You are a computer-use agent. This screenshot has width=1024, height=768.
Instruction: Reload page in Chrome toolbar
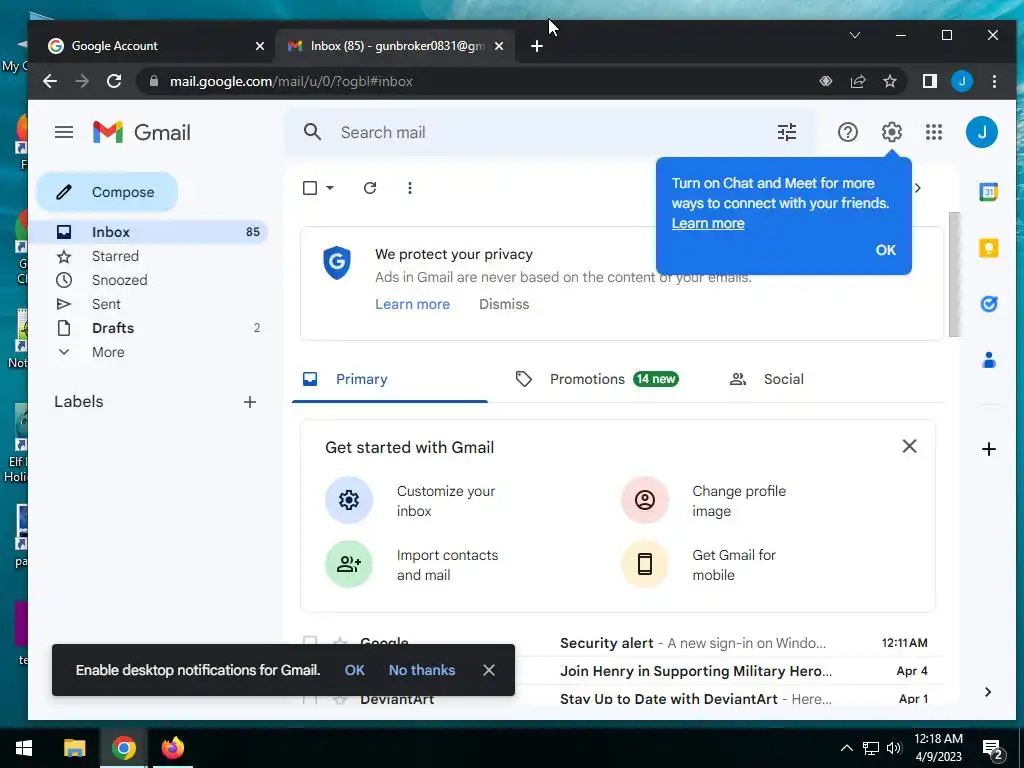(114, 81)
